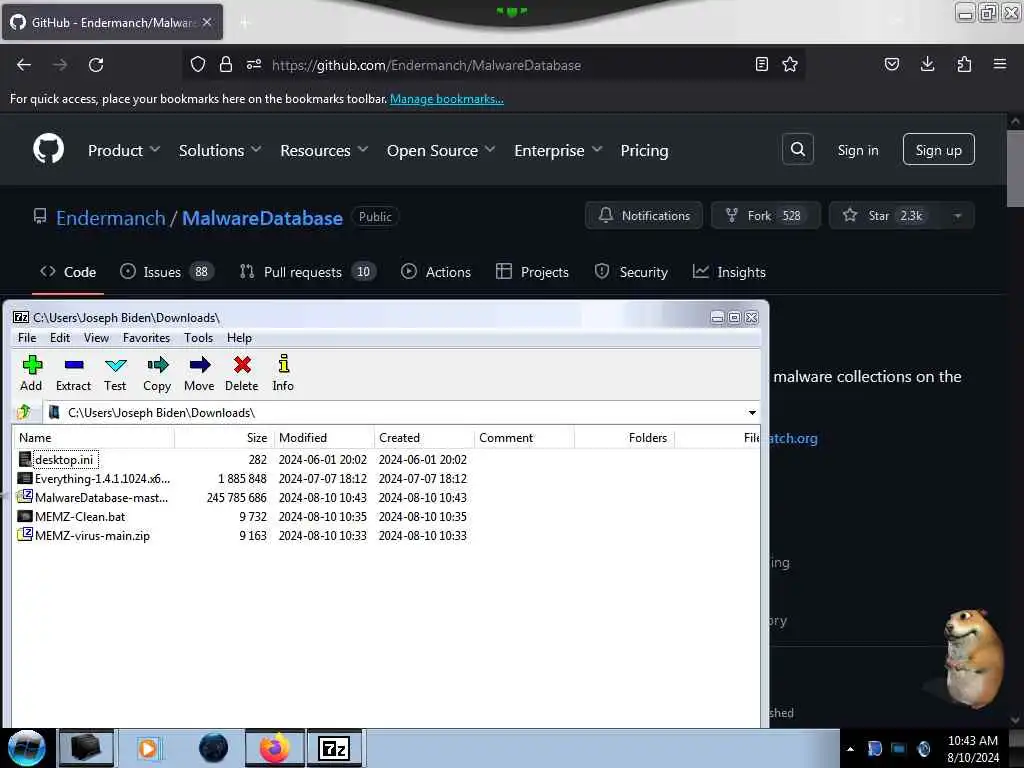Screen dimensions: 1024x768
Task: Expand the Resources dropdown on GitHub
Action: (324, 151)
